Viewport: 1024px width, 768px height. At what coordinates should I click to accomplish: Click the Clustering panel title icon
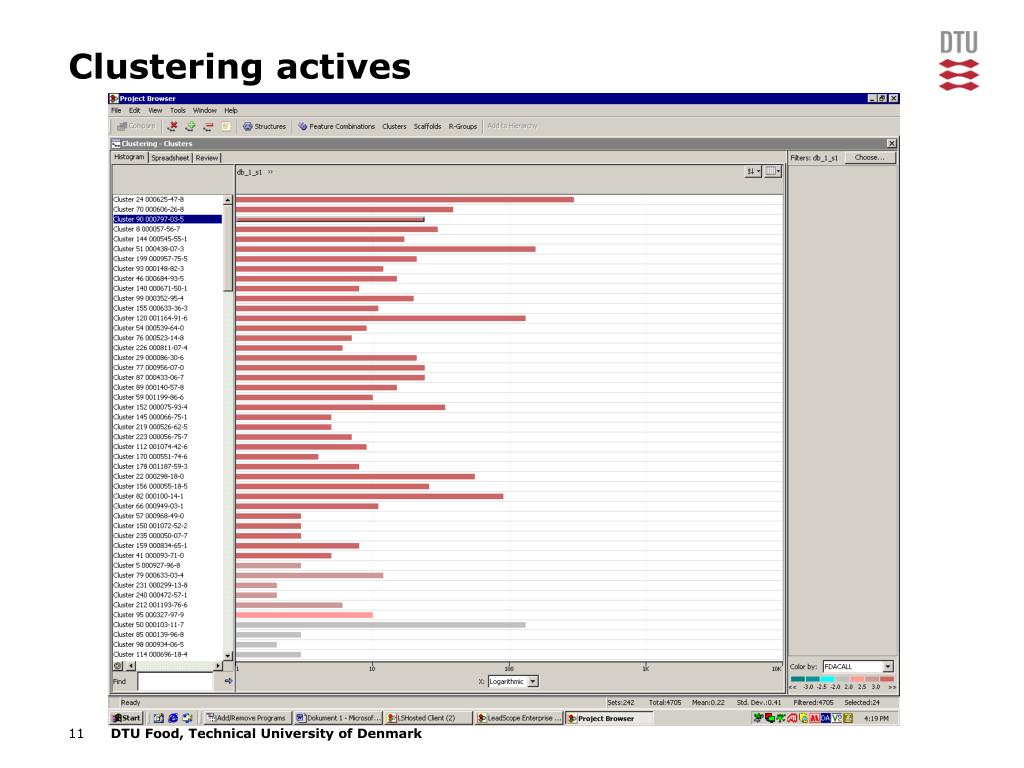tap(116, 144)
